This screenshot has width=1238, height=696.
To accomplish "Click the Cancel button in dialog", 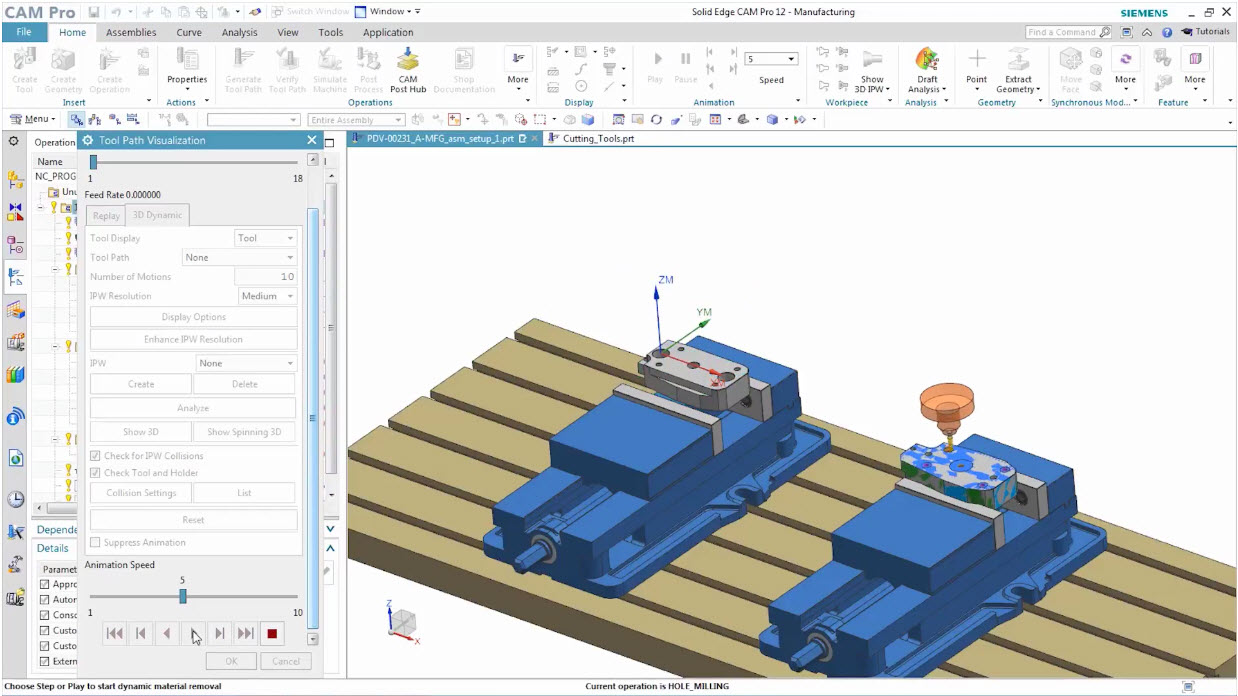I will [x=286, y=661].
